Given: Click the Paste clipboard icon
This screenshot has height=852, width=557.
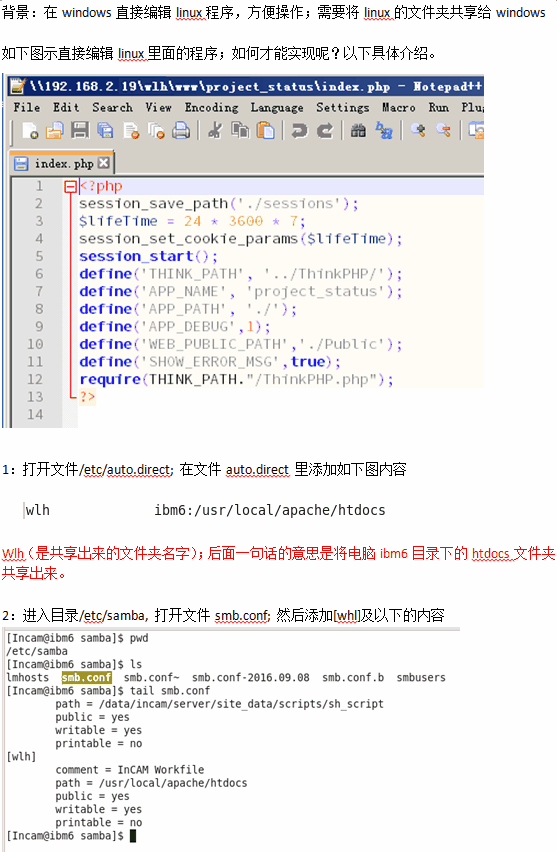Looking at the screenshot, I should 265,131.
